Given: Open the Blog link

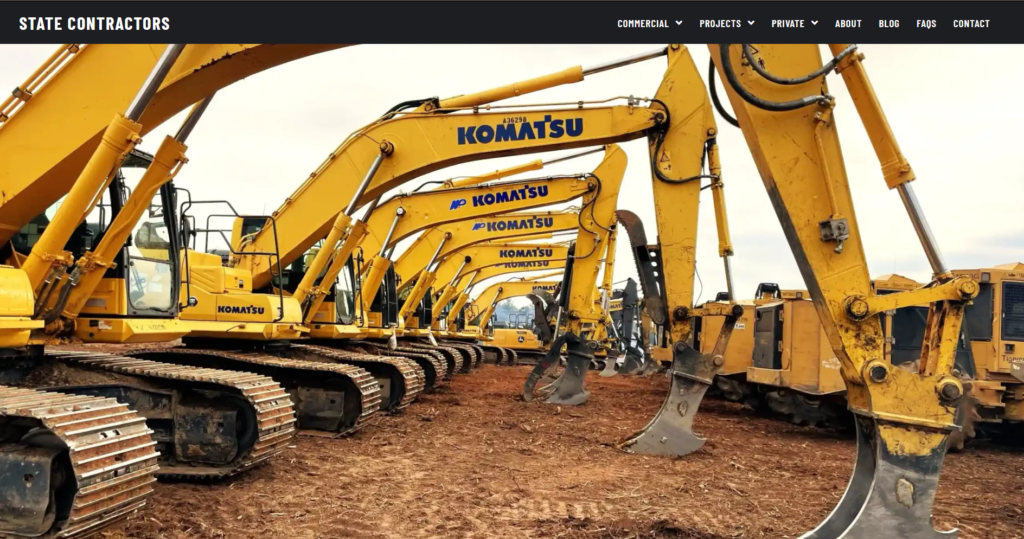Looking at the screenshot, I should tap(889, 23).
